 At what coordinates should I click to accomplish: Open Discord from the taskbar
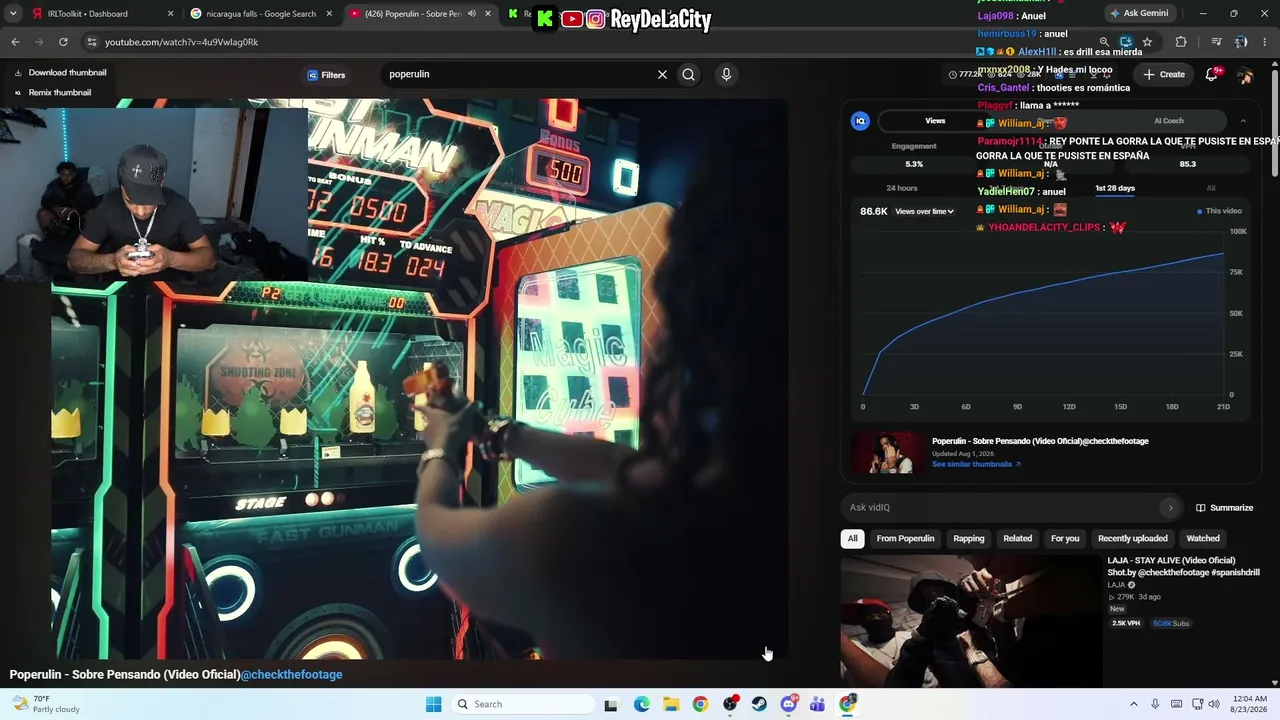tap(789, 704)
